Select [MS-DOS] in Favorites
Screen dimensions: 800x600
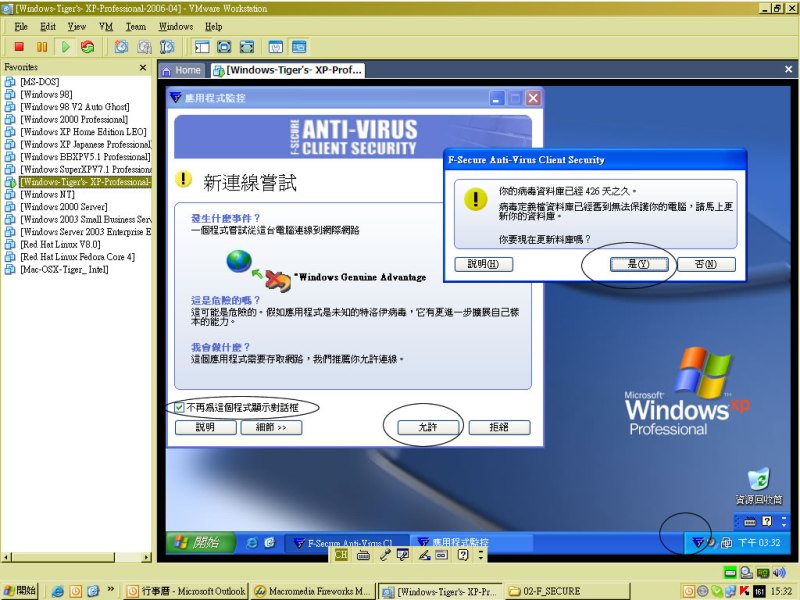[x=40, y=82]
